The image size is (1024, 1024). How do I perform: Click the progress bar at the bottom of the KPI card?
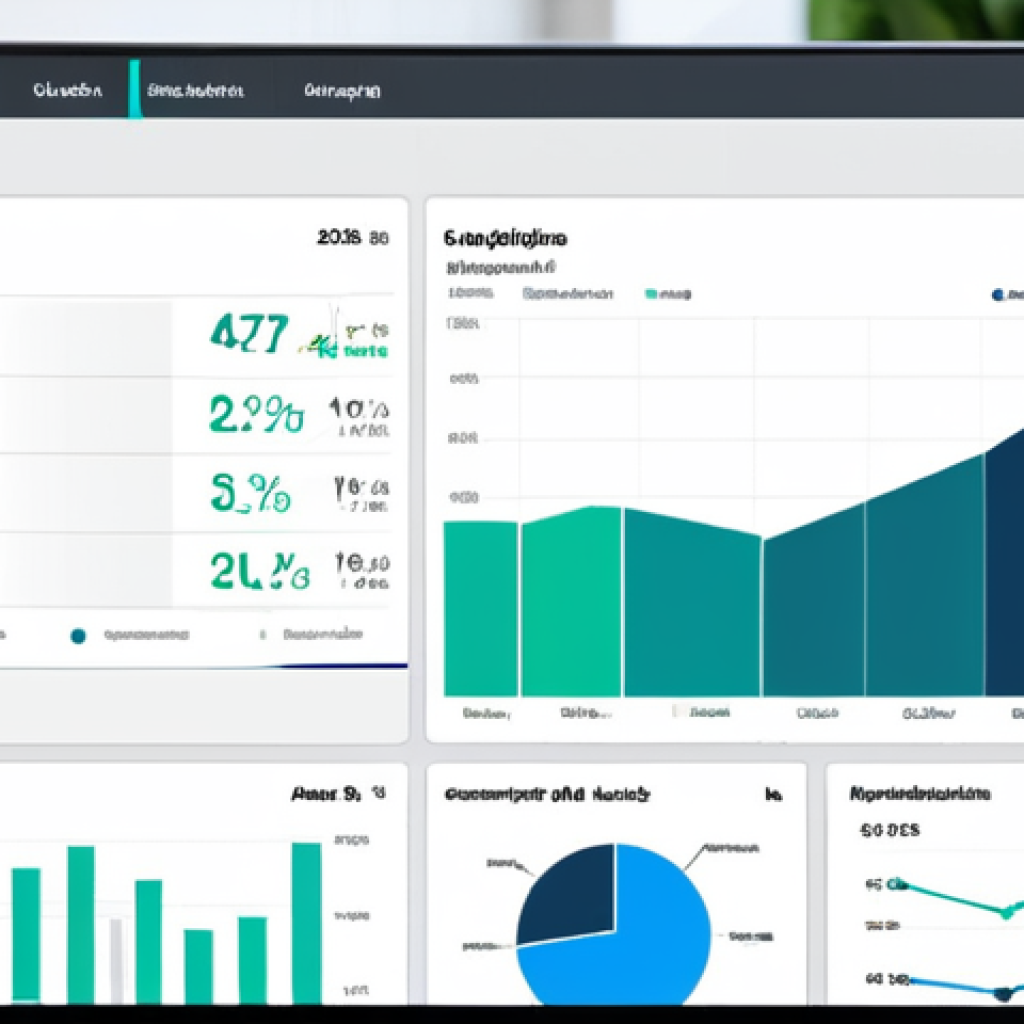(x=200, y=663)
